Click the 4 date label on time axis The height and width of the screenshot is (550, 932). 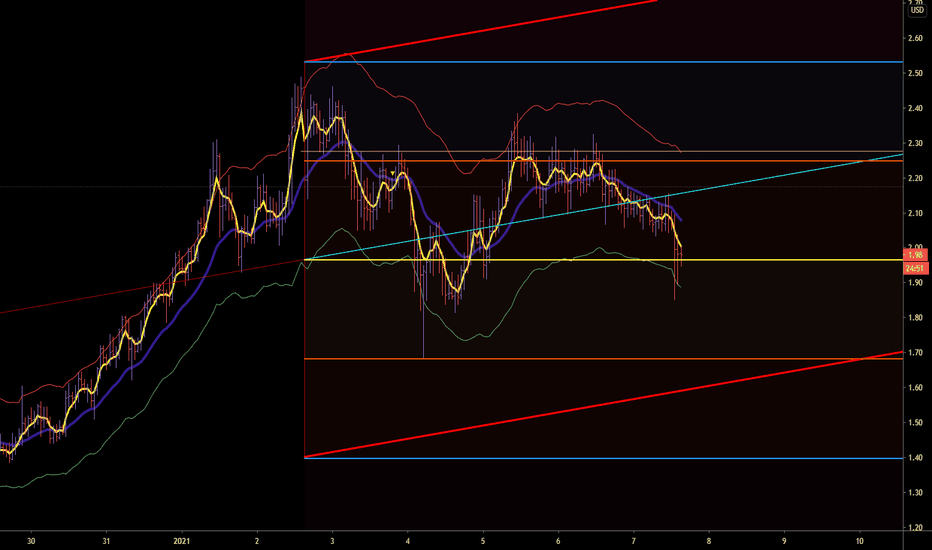[x=408, y=541]
